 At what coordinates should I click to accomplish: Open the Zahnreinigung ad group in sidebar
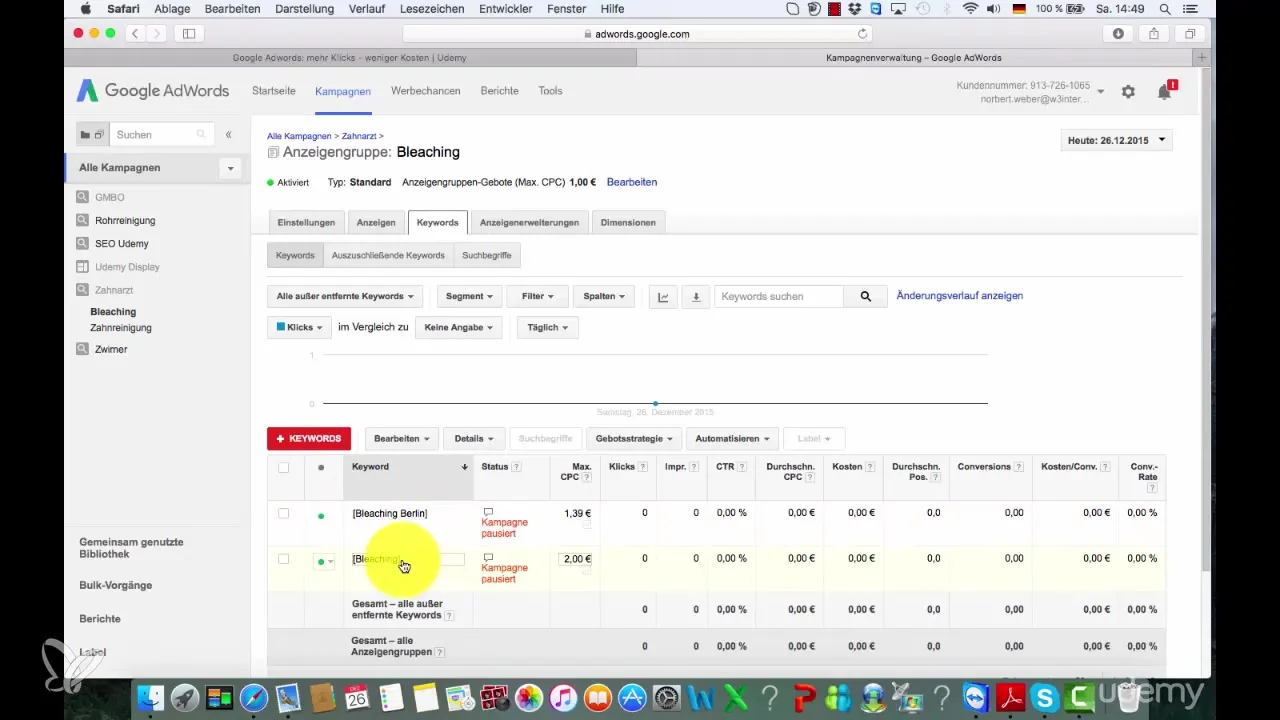[x=121, y=328]
